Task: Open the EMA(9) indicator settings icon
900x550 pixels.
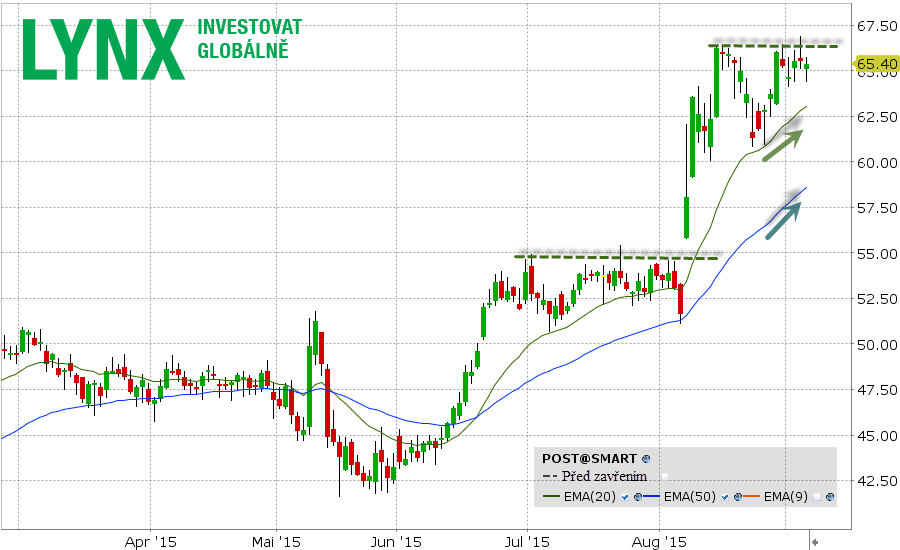Action: pyautogui.click(x=830, y=497)
